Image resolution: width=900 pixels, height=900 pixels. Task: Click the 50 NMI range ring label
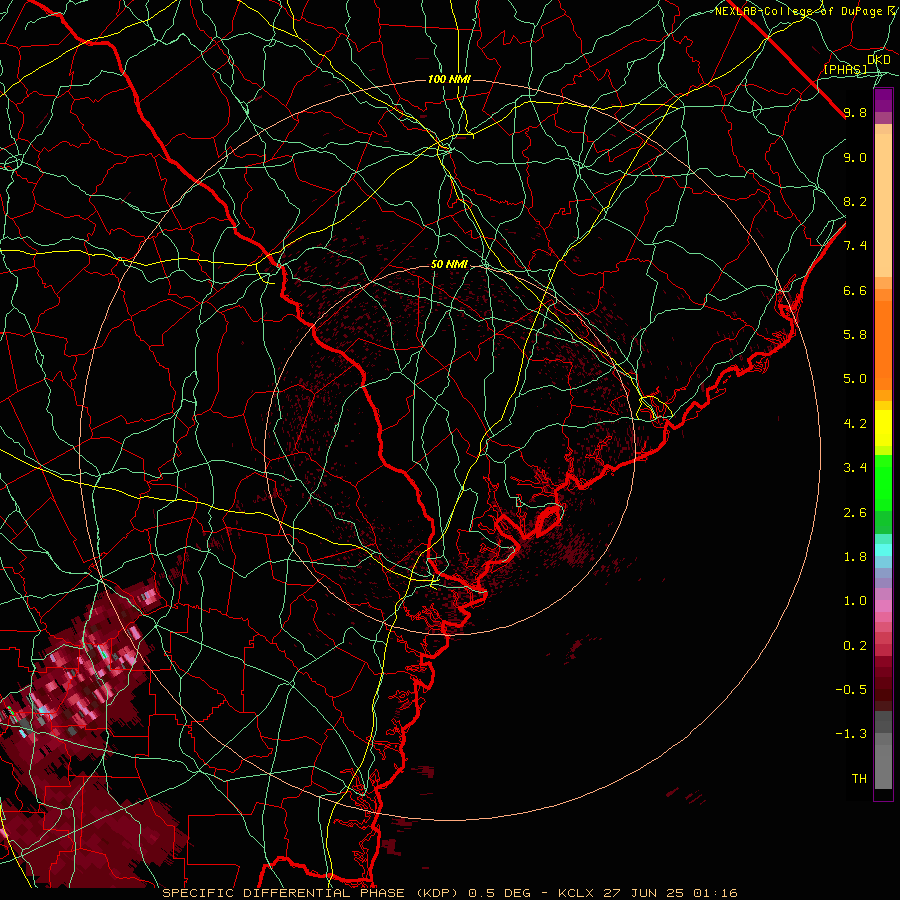click(x=449, y=265)
